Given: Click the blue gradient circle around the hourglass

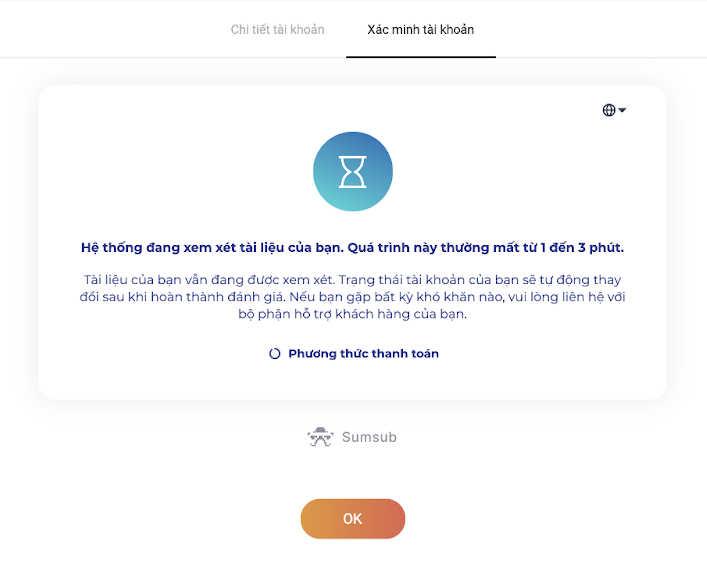Looking at the screenshot, I should pyautogui.click(x=328, y=195).
